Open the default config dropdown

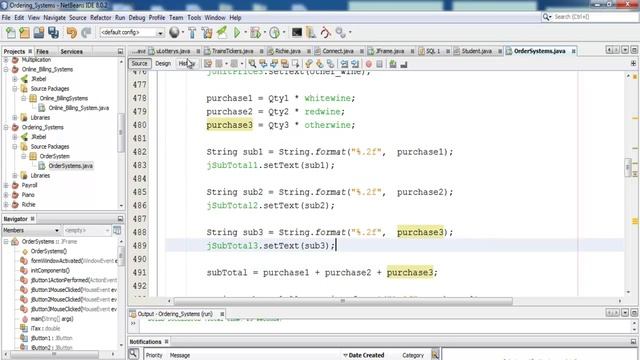[x=160, y=33]
